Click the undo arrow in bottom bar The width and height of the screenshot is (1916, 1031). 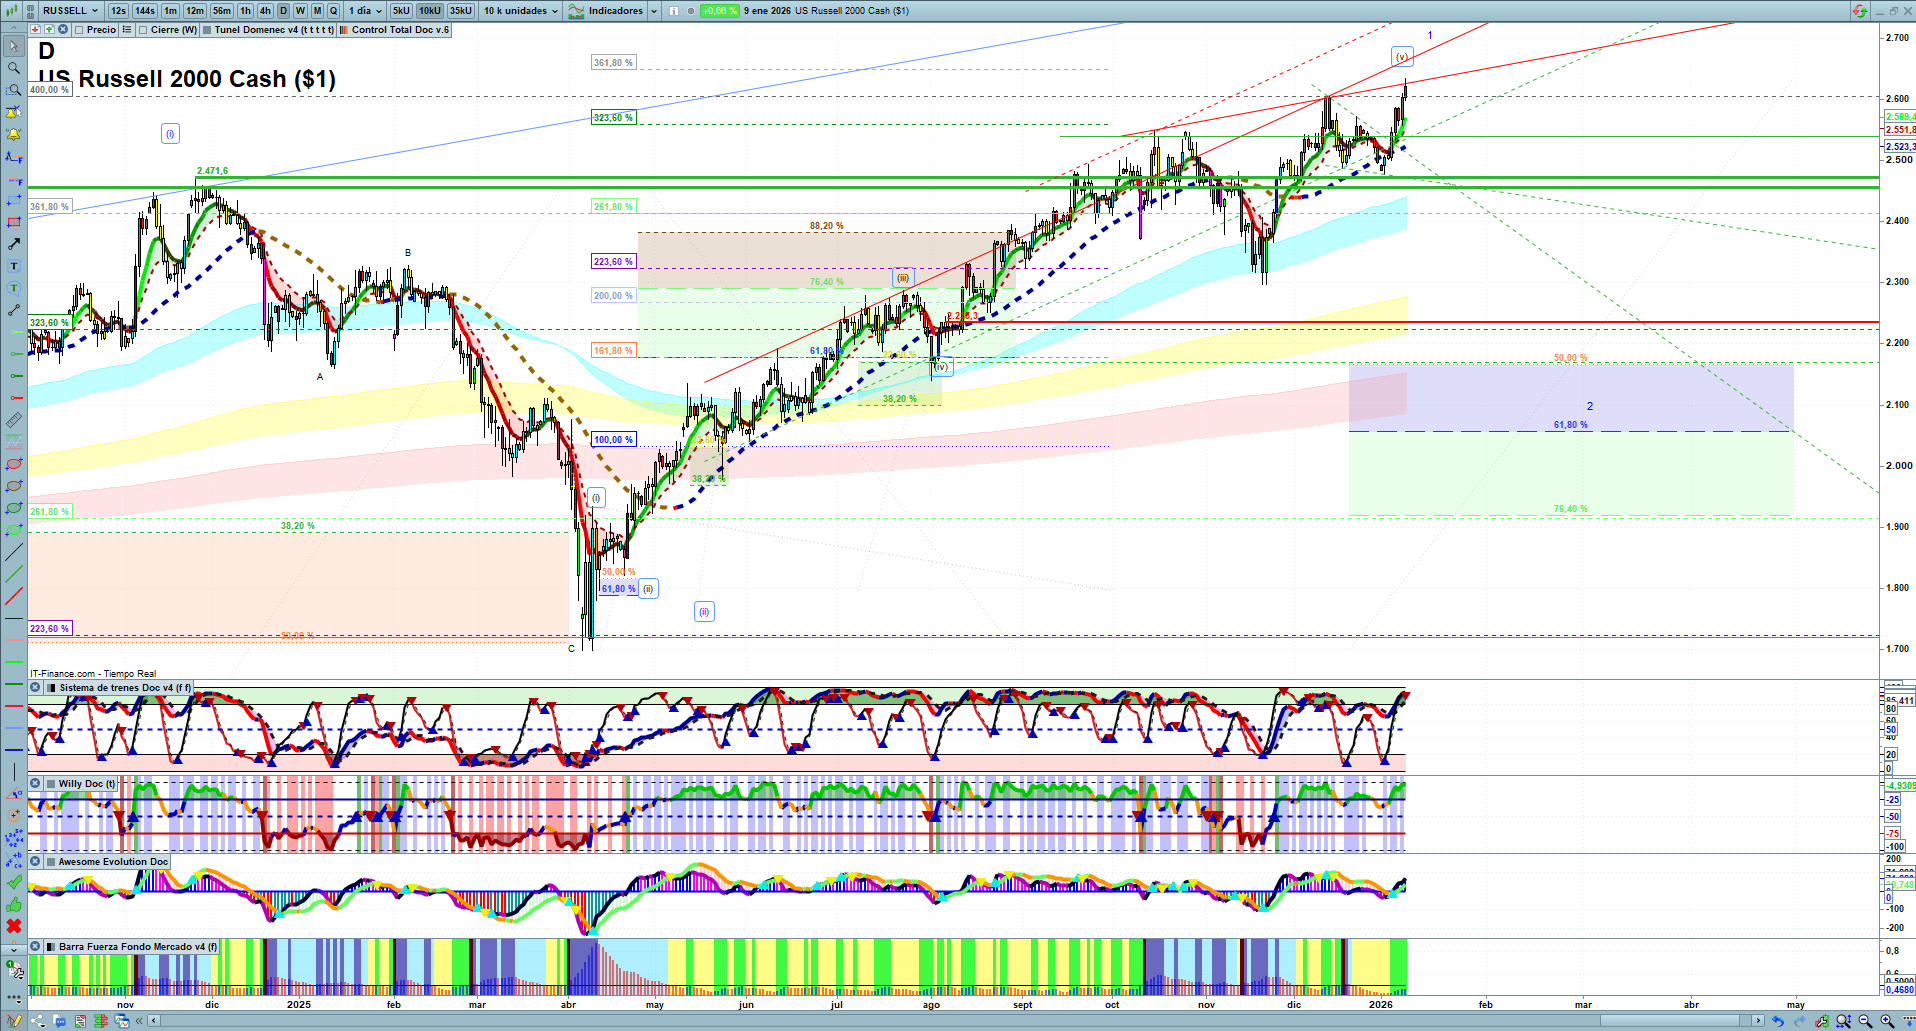coord(1777,1021)
